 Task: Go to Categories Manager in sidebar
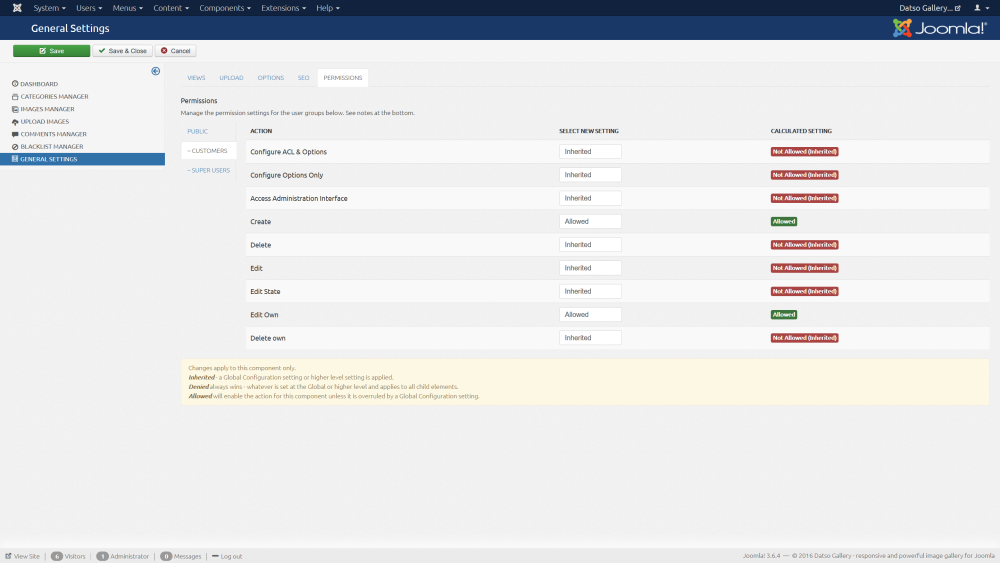tap(54, 97)
